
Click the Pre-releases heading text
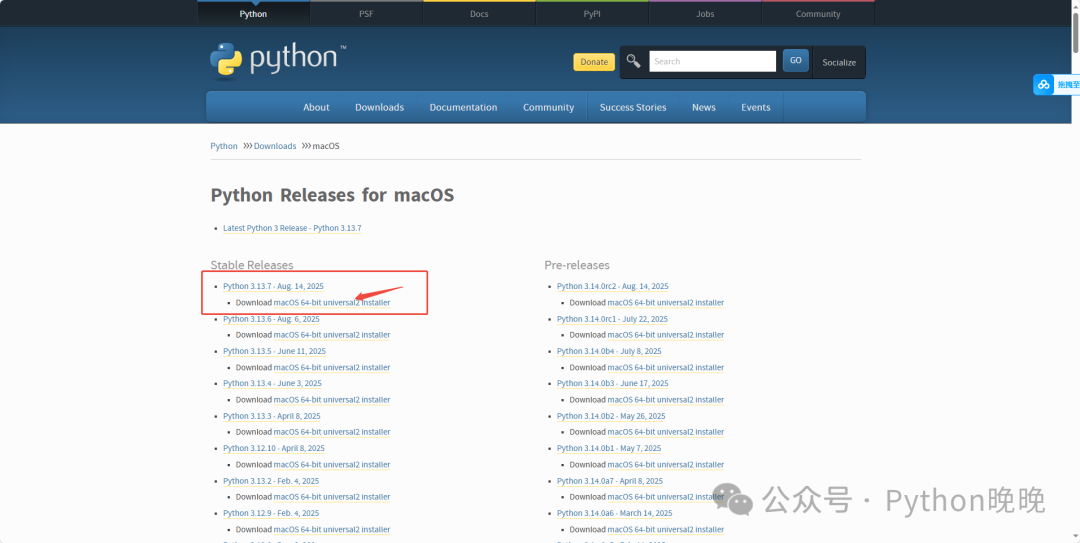coord(577,265)
